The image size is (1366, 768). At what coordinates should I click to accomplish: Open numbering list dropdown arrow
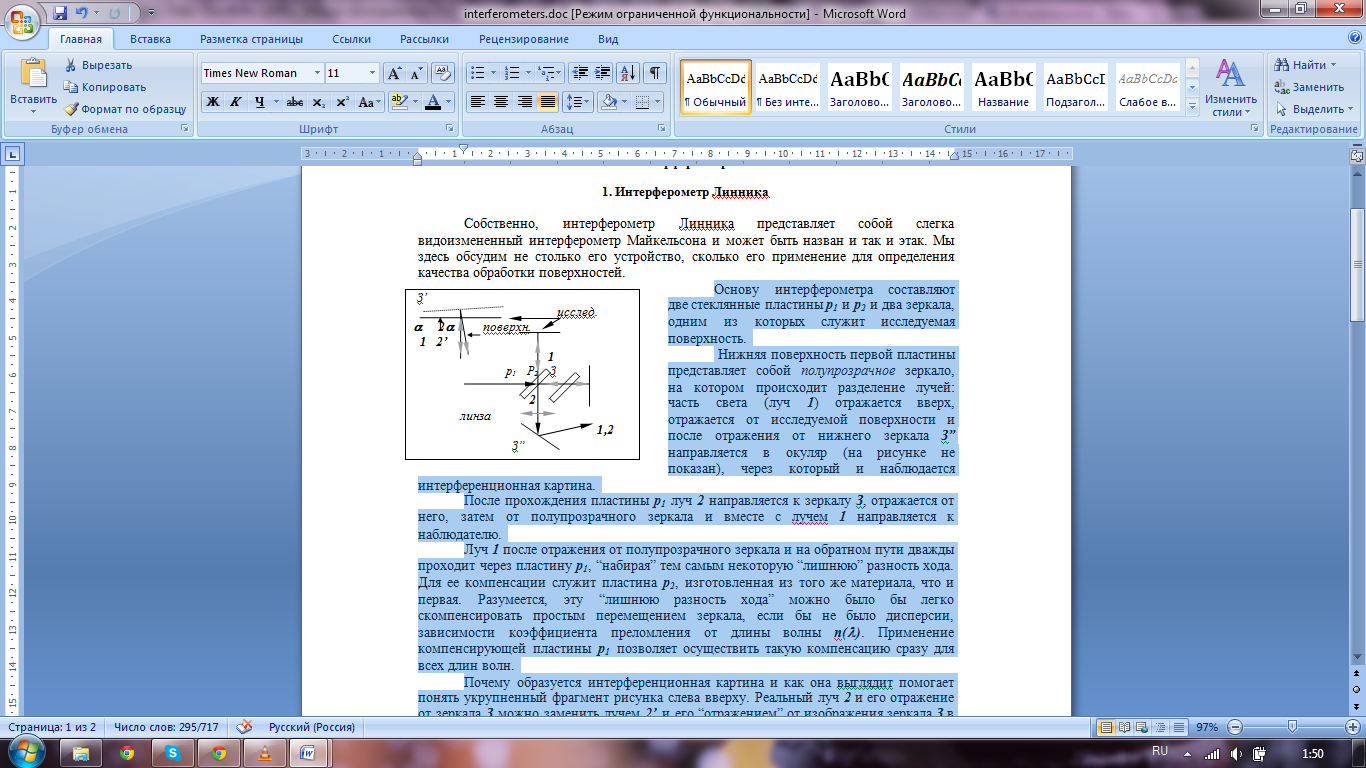pos(528,73)
